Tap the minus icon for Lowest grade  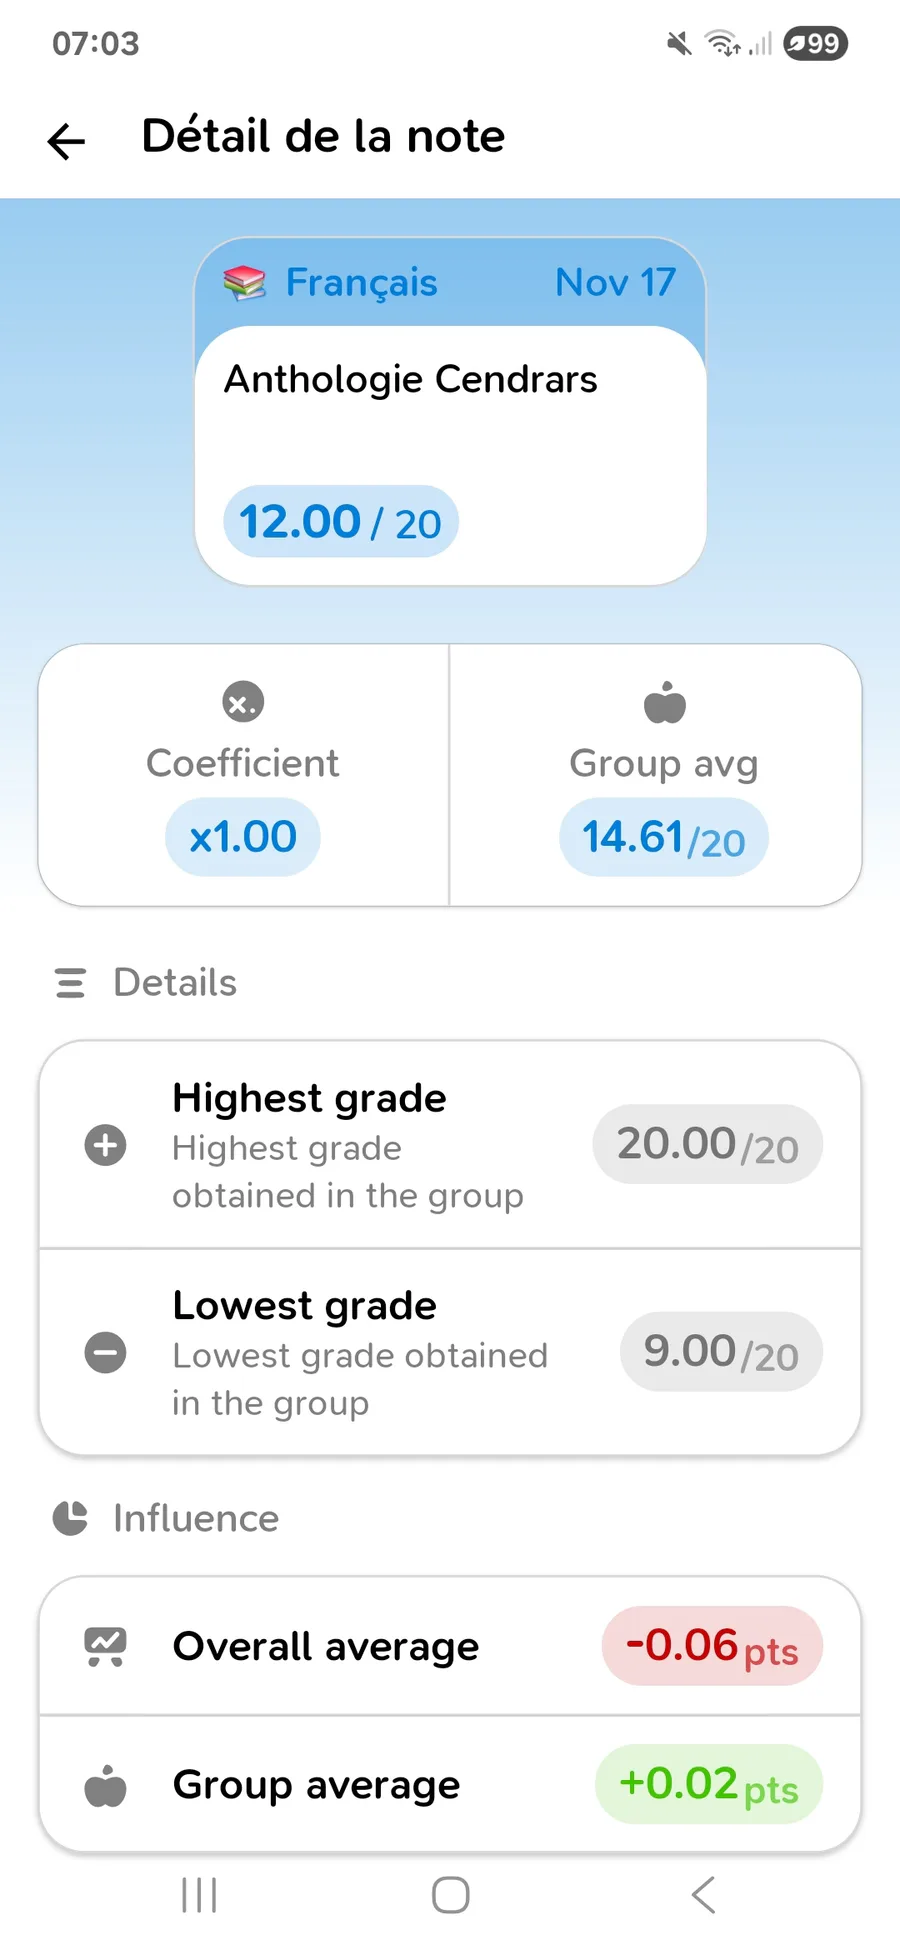coord(105,1353)
